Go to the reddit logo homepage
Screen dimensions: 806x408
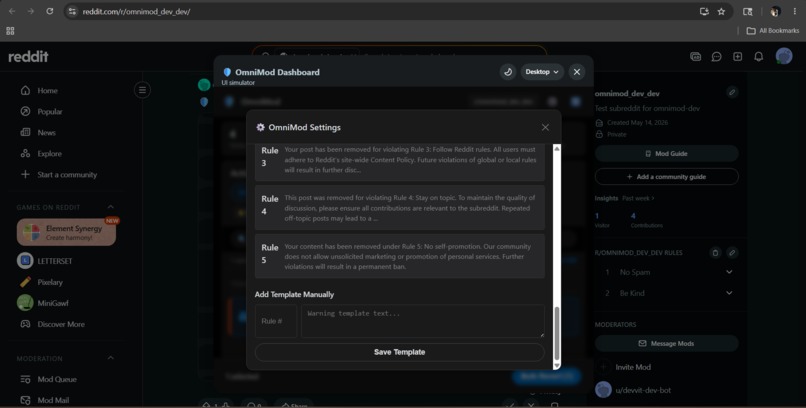click(28, 57)
